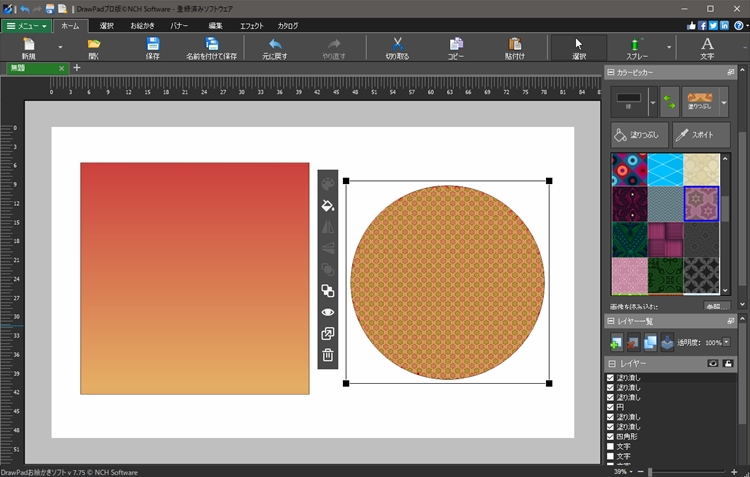Click the fill bucket icon in floating toolbar
The width and height of the screenshot is (750, 477).
tap(327, 205)
